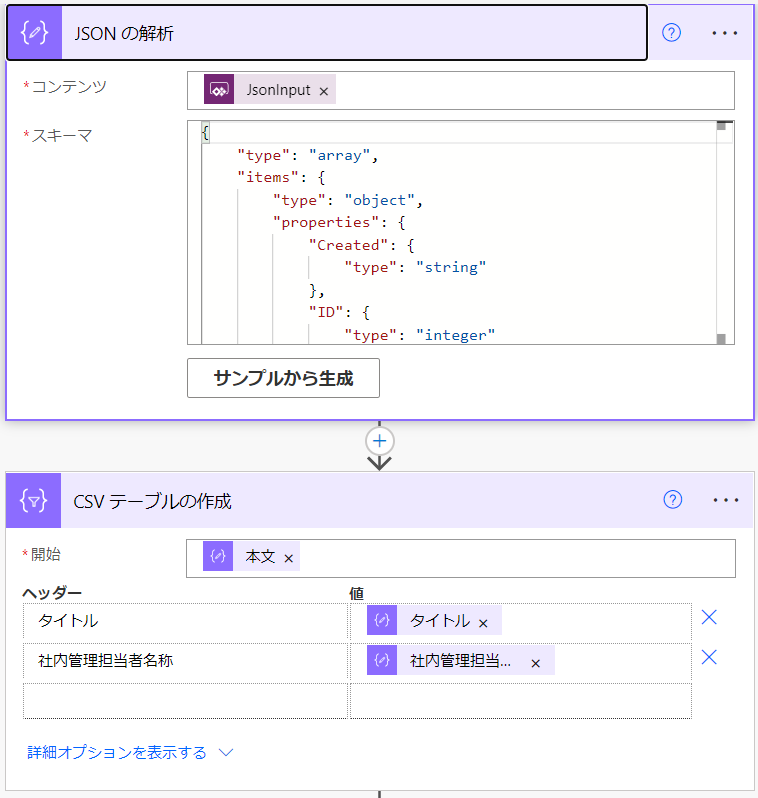Image resolution: width=758 pixels, height=798 pixels.
Task: Click the "ID" property in schema
Action: click(x=326, y=312)
